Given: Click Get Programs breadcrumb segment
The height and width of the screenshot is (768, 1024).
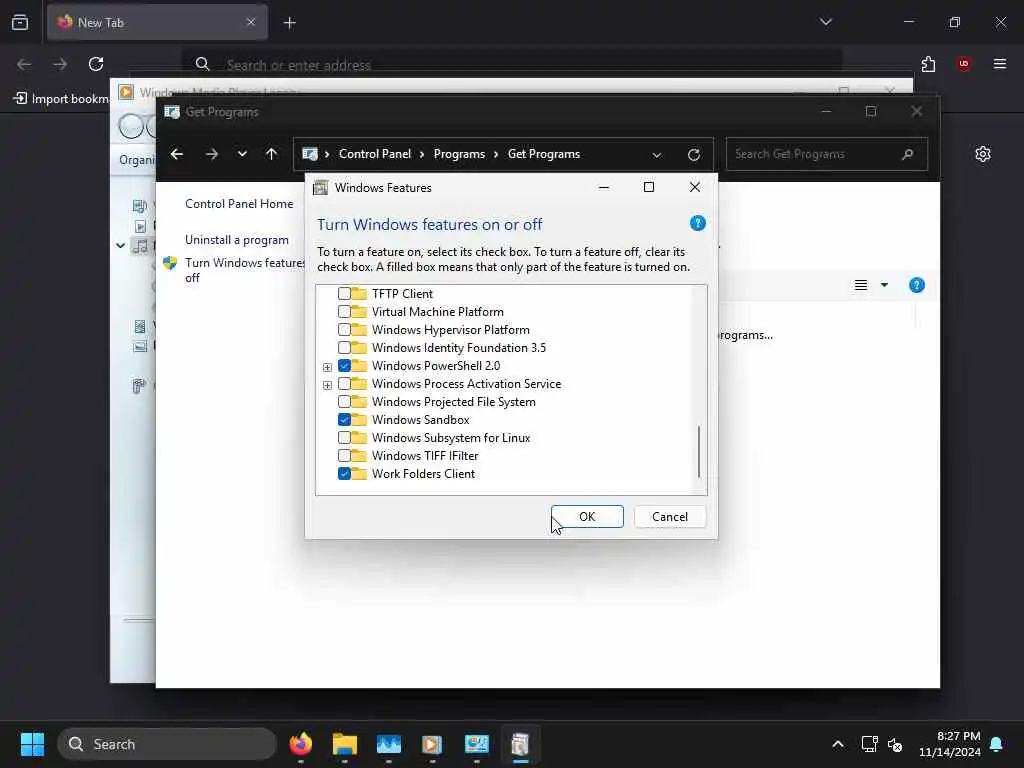Looking at the screenshot, I should point(544,154).
